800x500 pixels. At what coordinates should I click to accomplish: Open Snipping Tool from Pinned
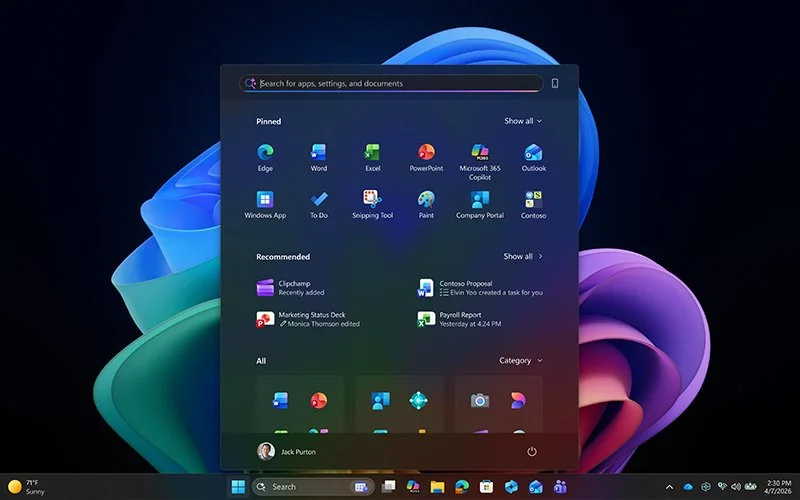click(x=372, y=205)
